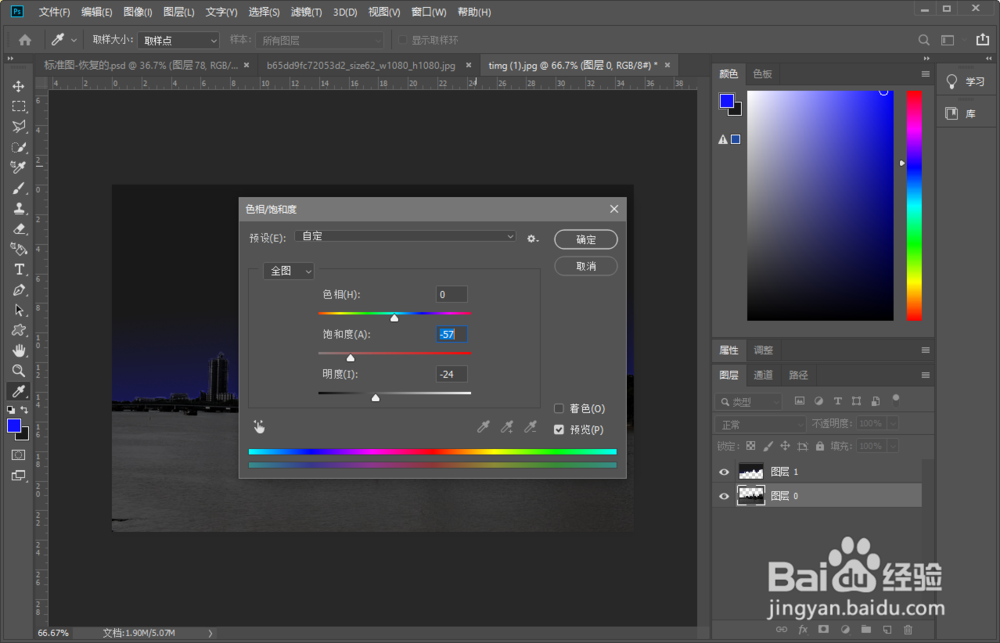
Task: Click the add layer style fx icon
Action: point(802,630)
